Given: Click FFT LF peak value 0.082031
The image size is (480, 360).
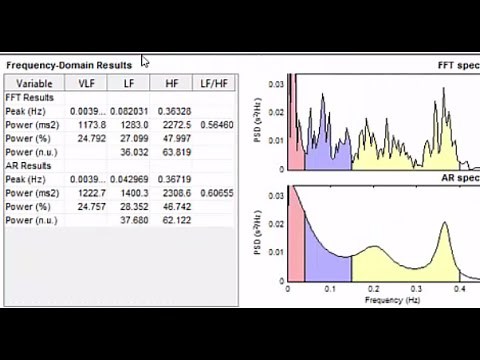Looking at the screenshot, I should (x=129, y=111).
